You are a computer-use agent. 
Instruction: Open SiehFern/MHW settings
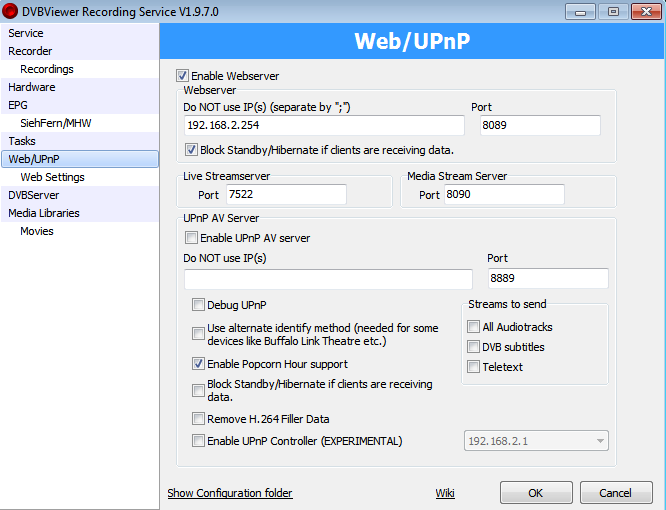[x=80, y=123]
